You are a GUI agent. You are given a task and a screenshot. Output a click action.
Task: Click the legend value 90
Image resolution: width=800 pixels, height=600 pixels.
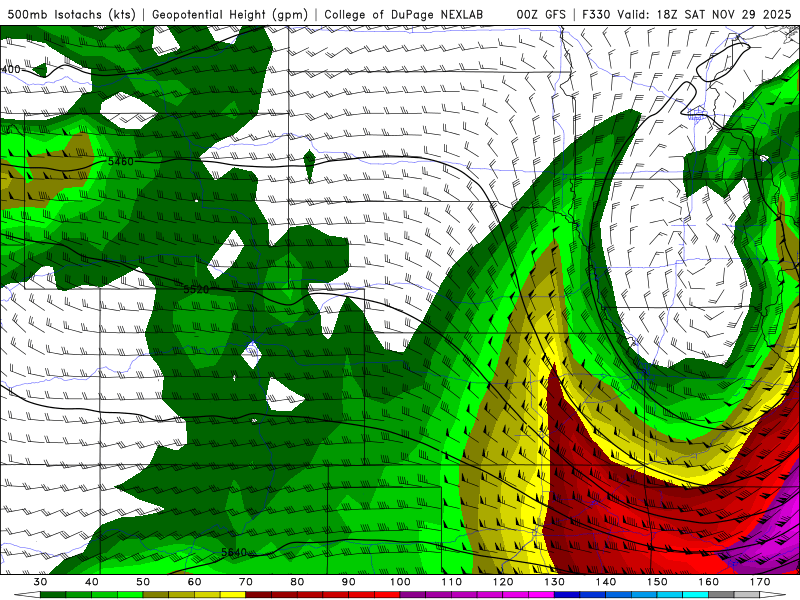click(348, 582)
